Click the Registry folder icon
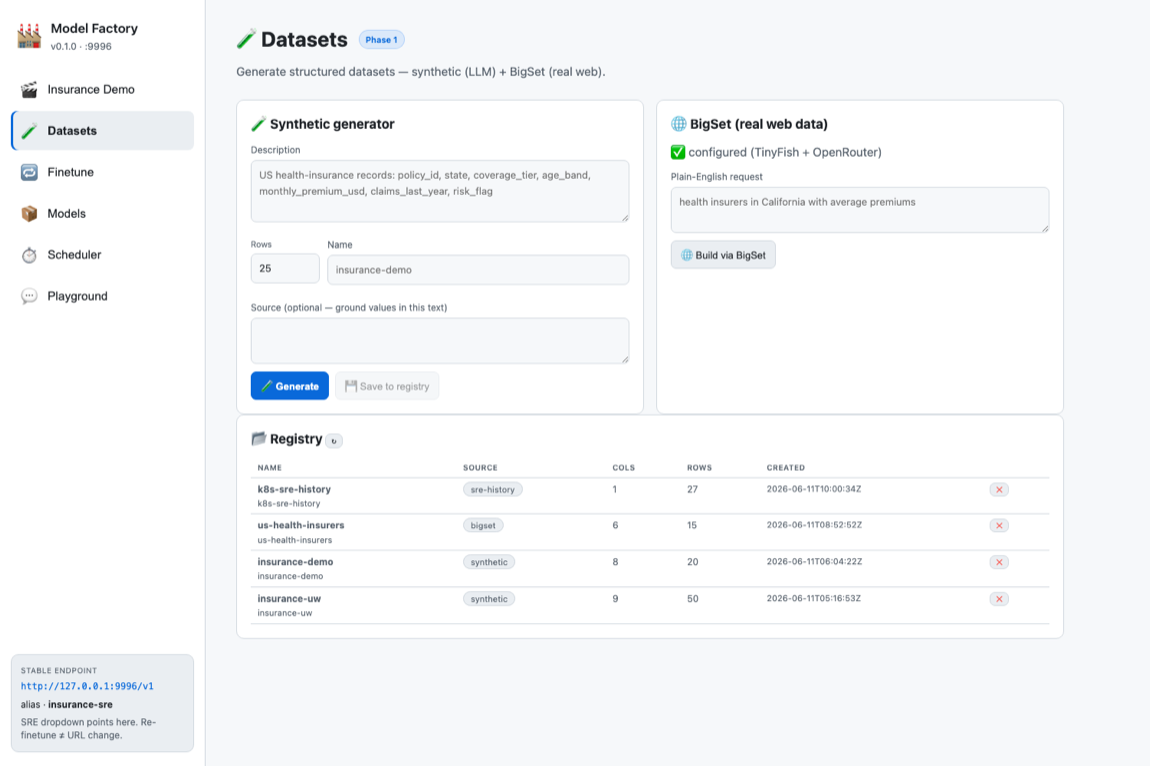Viewport: 1150px width, 766px height. (x=259, y=439)
